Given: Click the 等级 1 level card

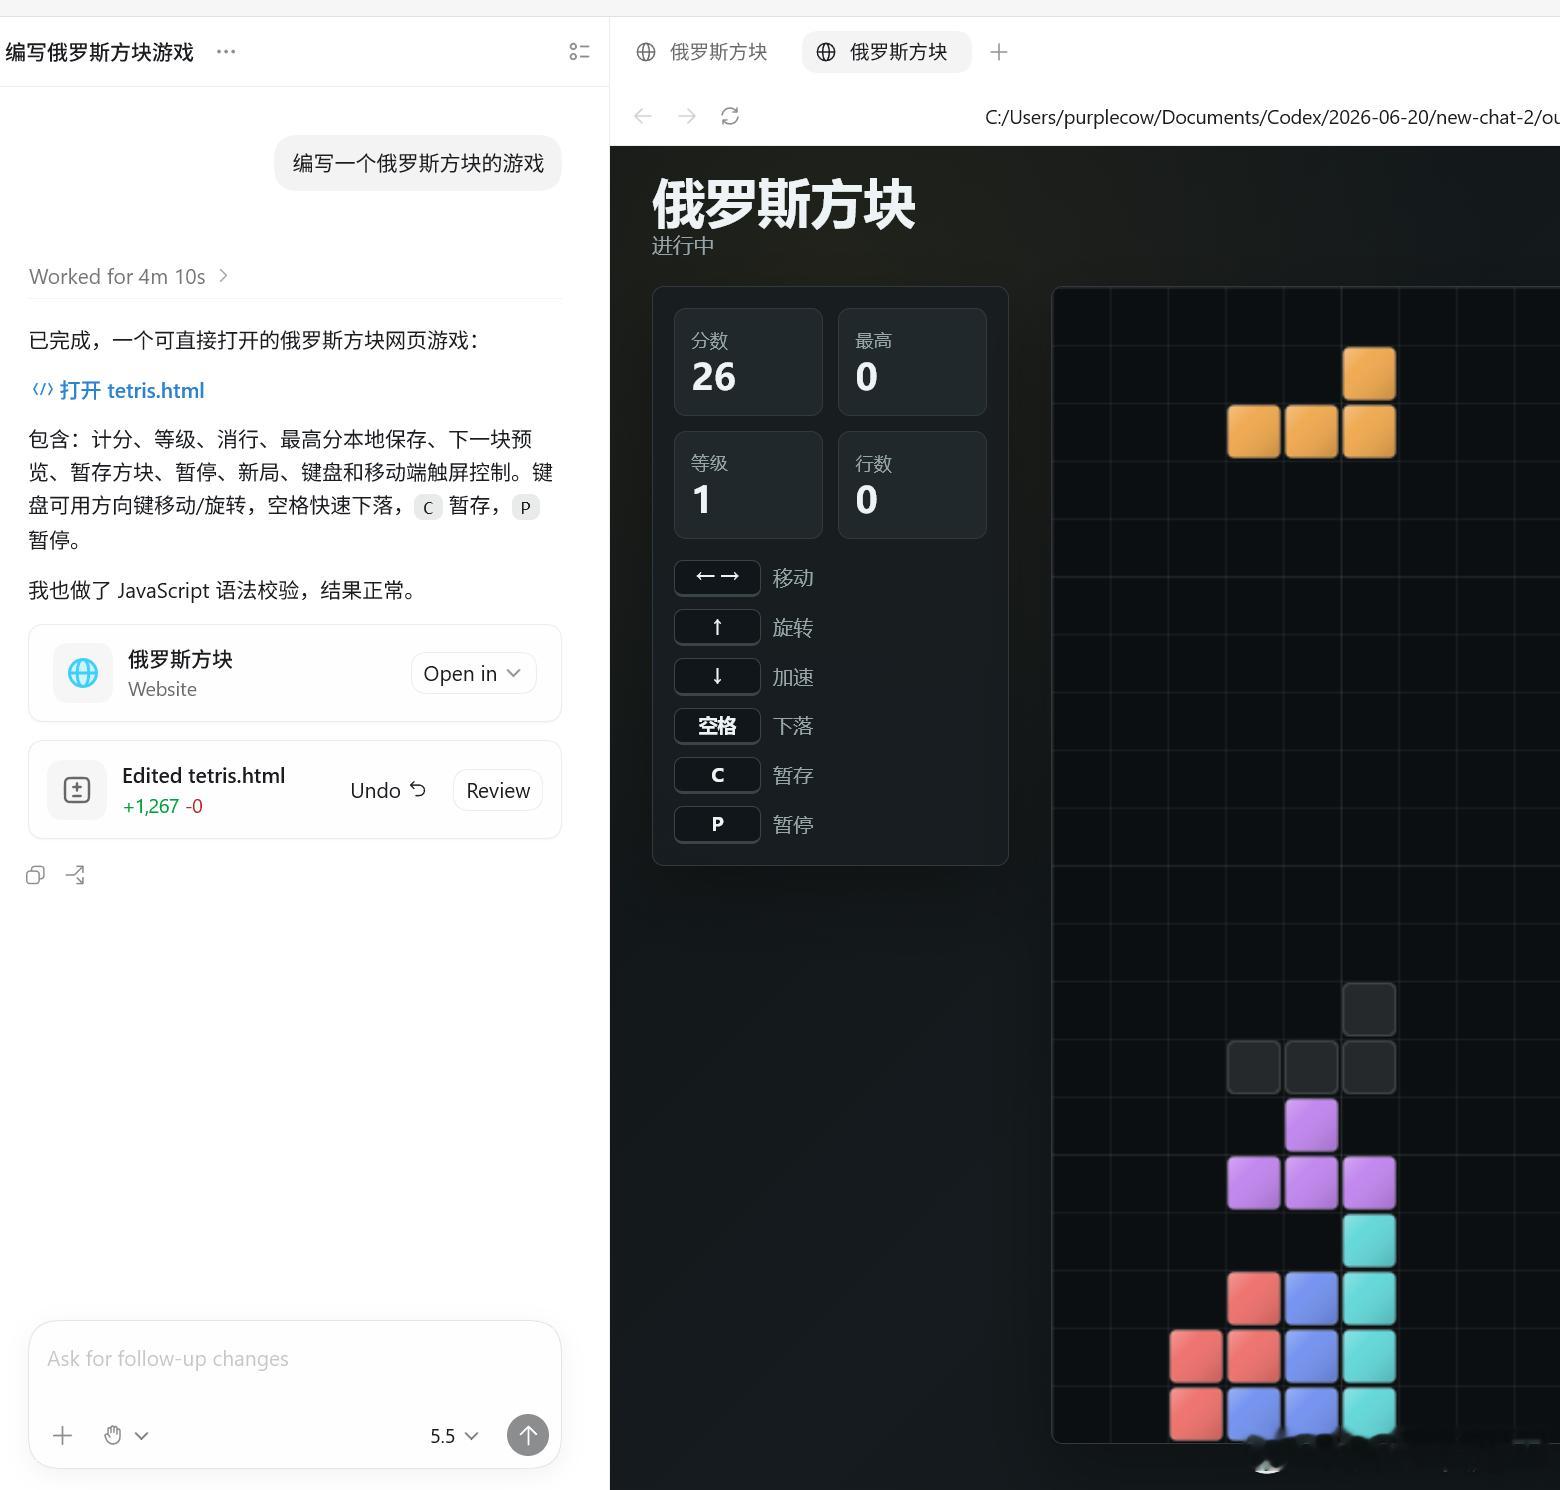Looking at the screenshot, I should point(748,485).
